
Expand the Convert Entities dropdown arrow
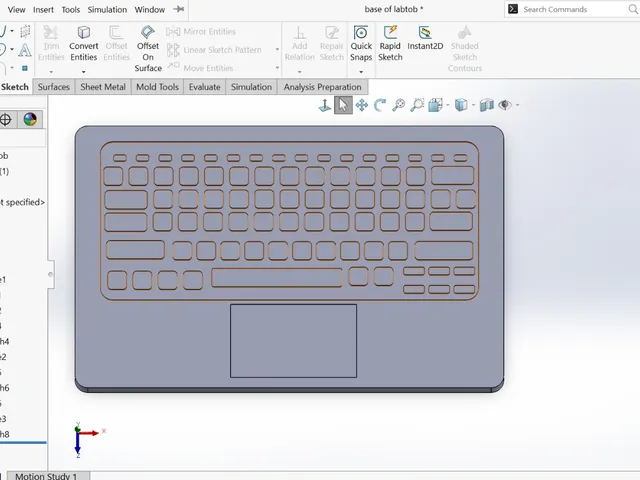pos(84,72)
